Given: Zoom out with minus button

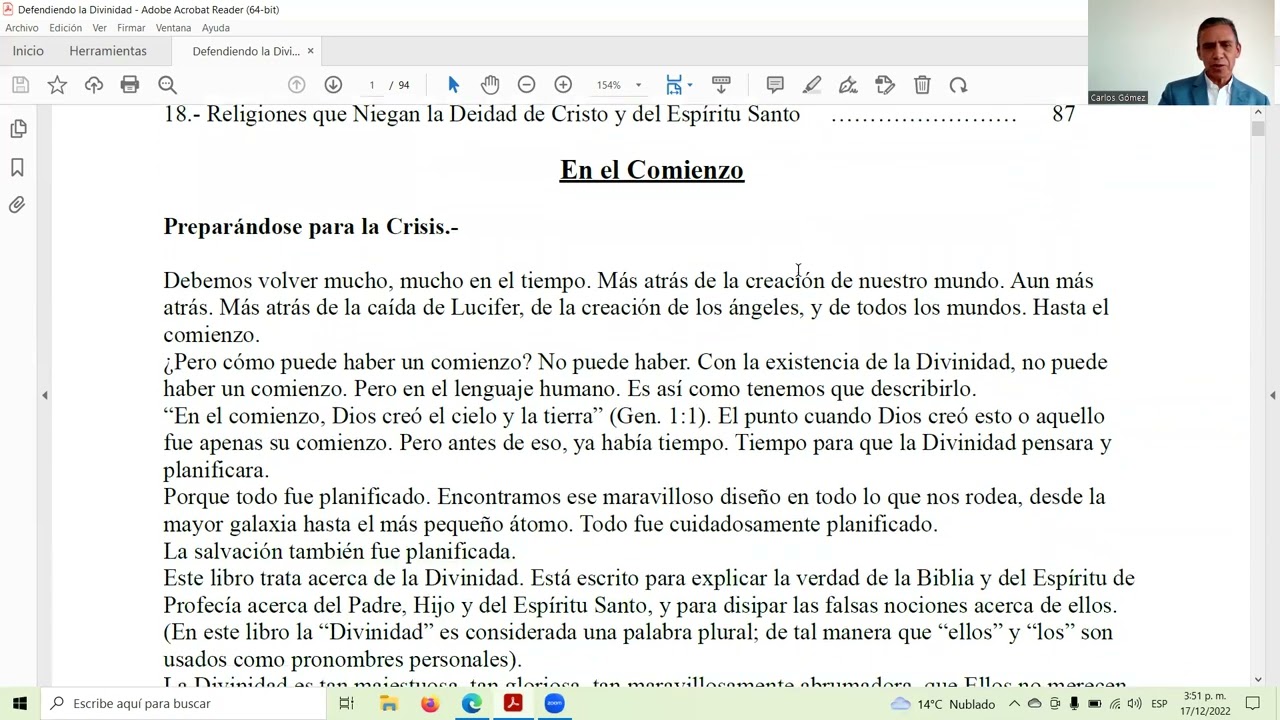Looking at the screenshot, I should tap(526, 85).
